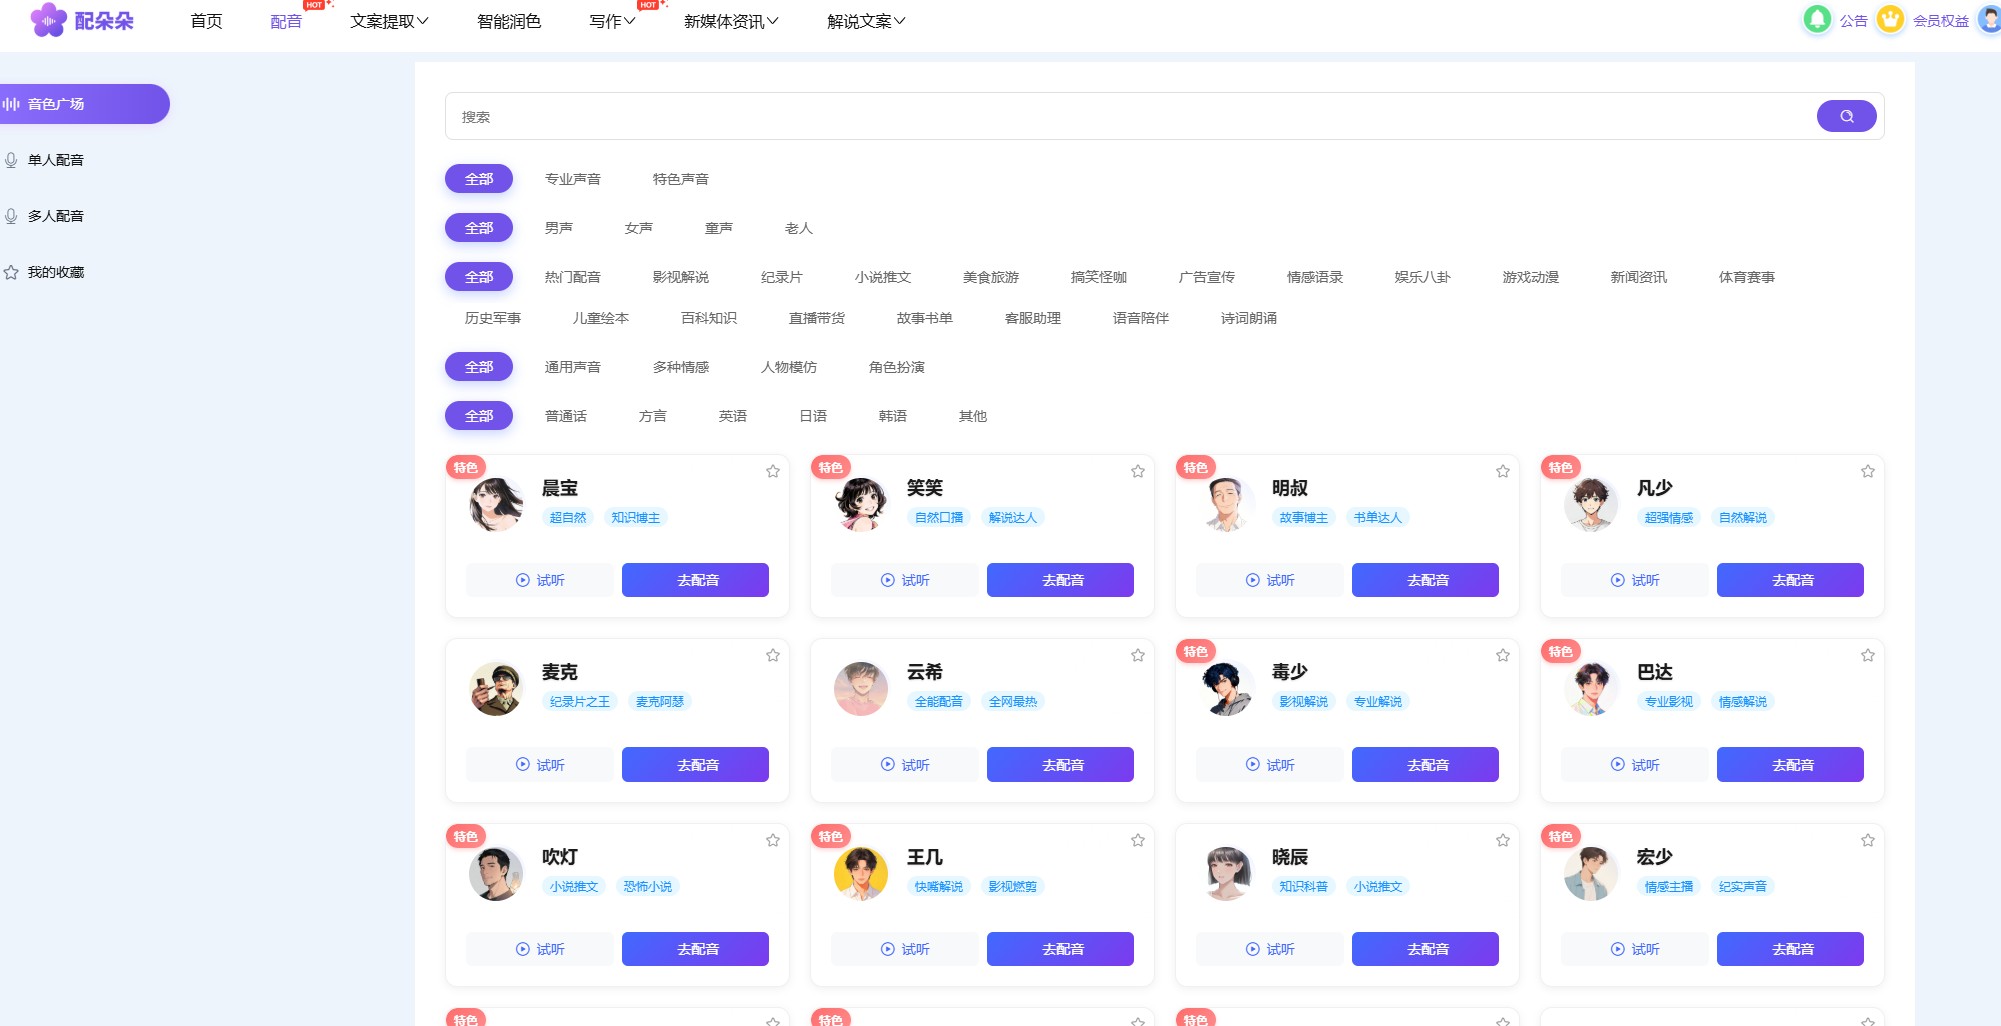2001x1026 pixels.
Task: Filter by 特色声音
Action: click(x=681, y=179)
